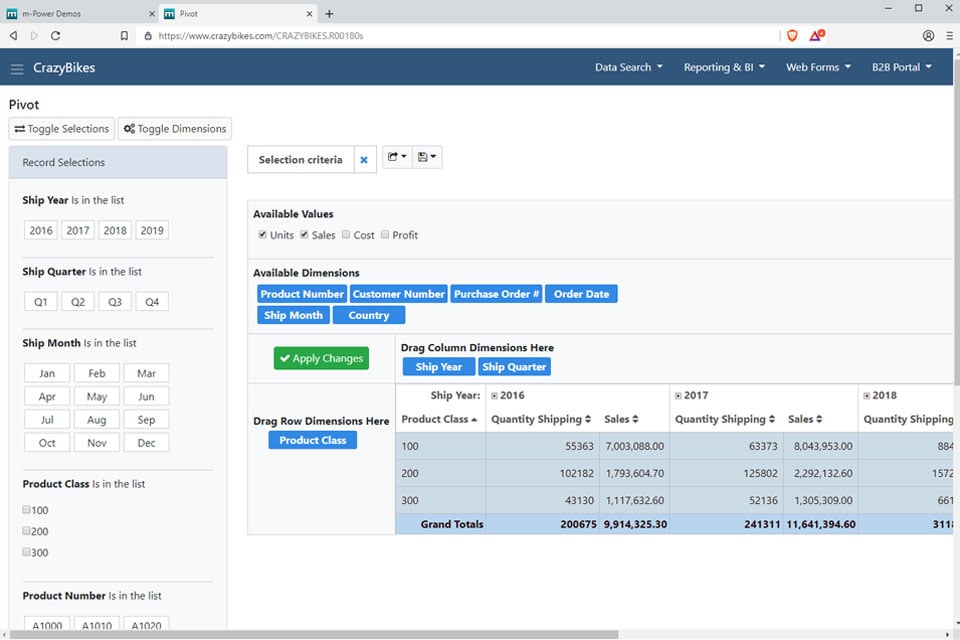Check Product Class 200
The width and height of the screenshot is (960, 640).
tap(26, 531)
